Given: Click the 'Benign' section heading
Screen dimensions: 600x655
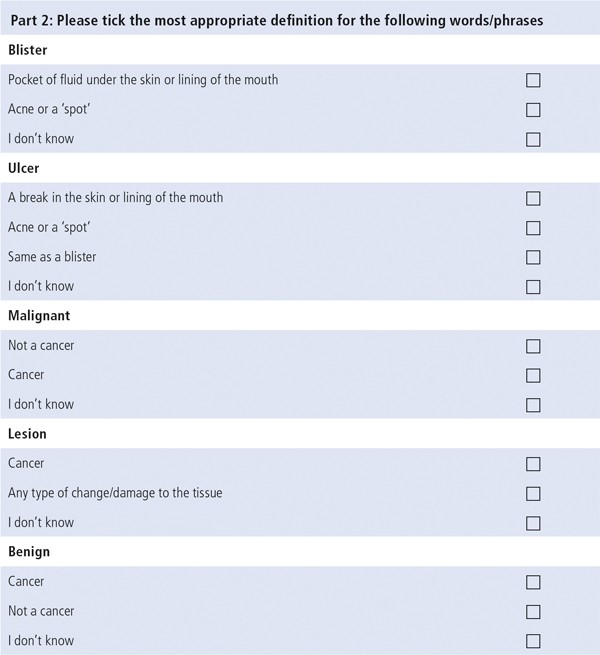Looking at the screenshot, I should (29, 552).
